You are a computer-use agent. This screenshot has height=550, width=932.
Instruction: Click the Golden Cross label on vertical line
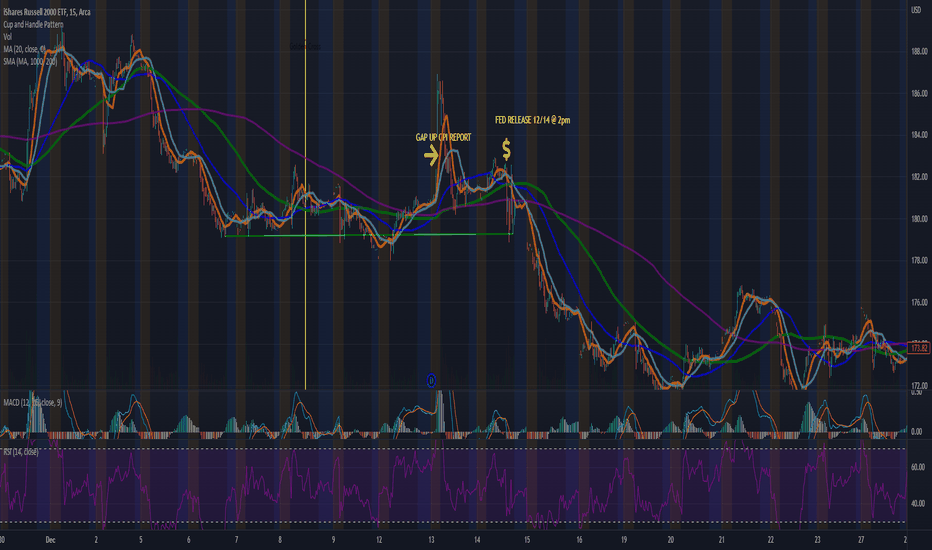click(x=306, y=46)
